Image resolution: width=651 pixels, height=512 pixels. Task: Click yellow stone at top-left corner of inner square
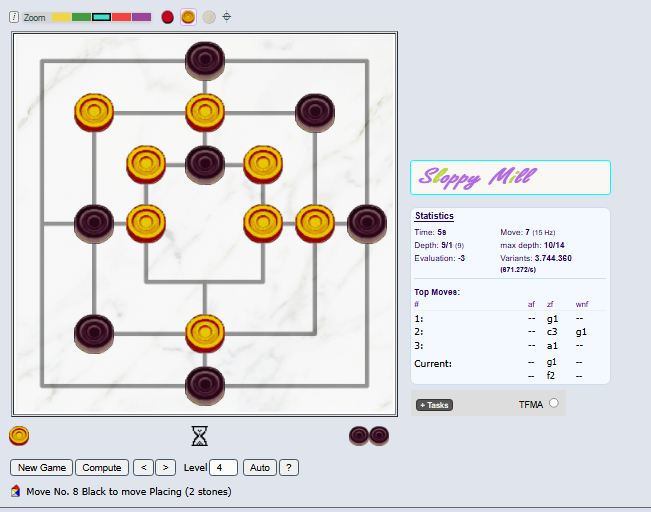(x=146, y=164)
